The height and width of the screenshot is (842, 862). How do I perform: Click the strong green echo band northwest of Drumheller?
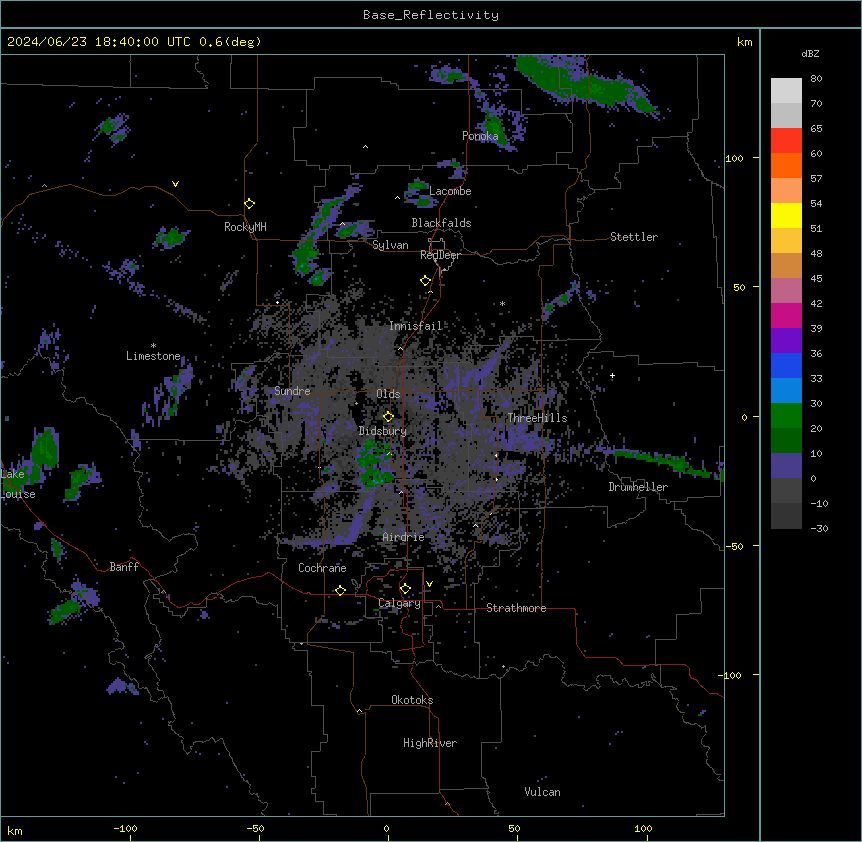point(660,461)
